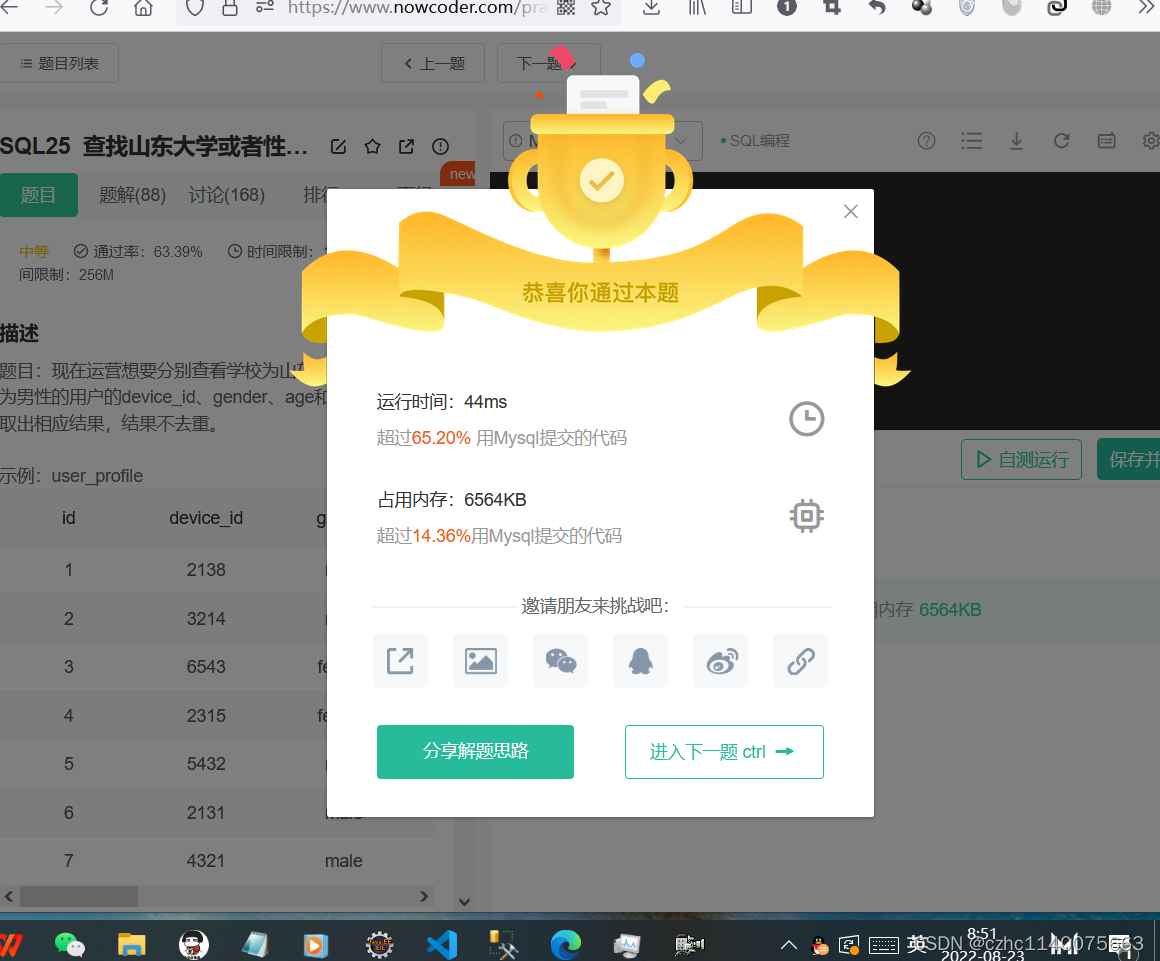Switch to the 题解(88) tab
Image resolution: width=1160 pixels, height=961 pixels.
tap(131, 195)
